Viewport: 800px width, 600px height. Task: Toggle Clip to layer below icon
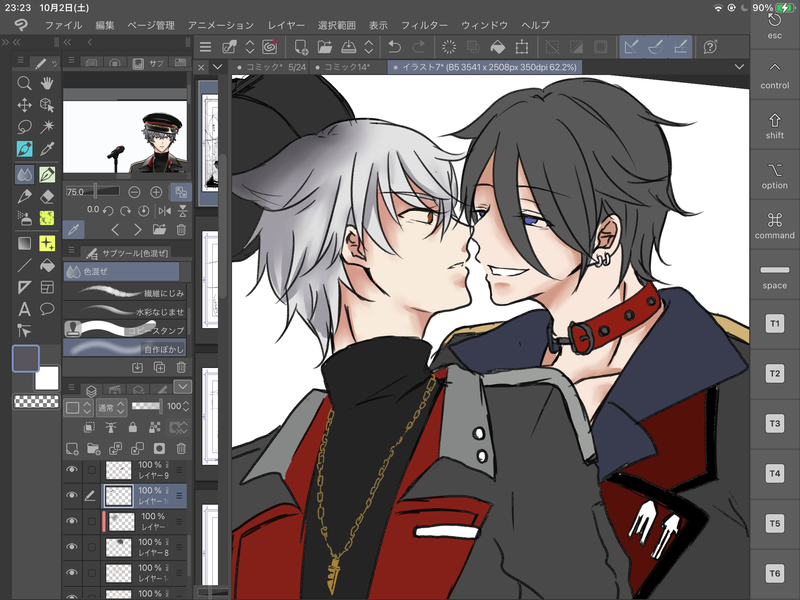click(x=89, y=428)
